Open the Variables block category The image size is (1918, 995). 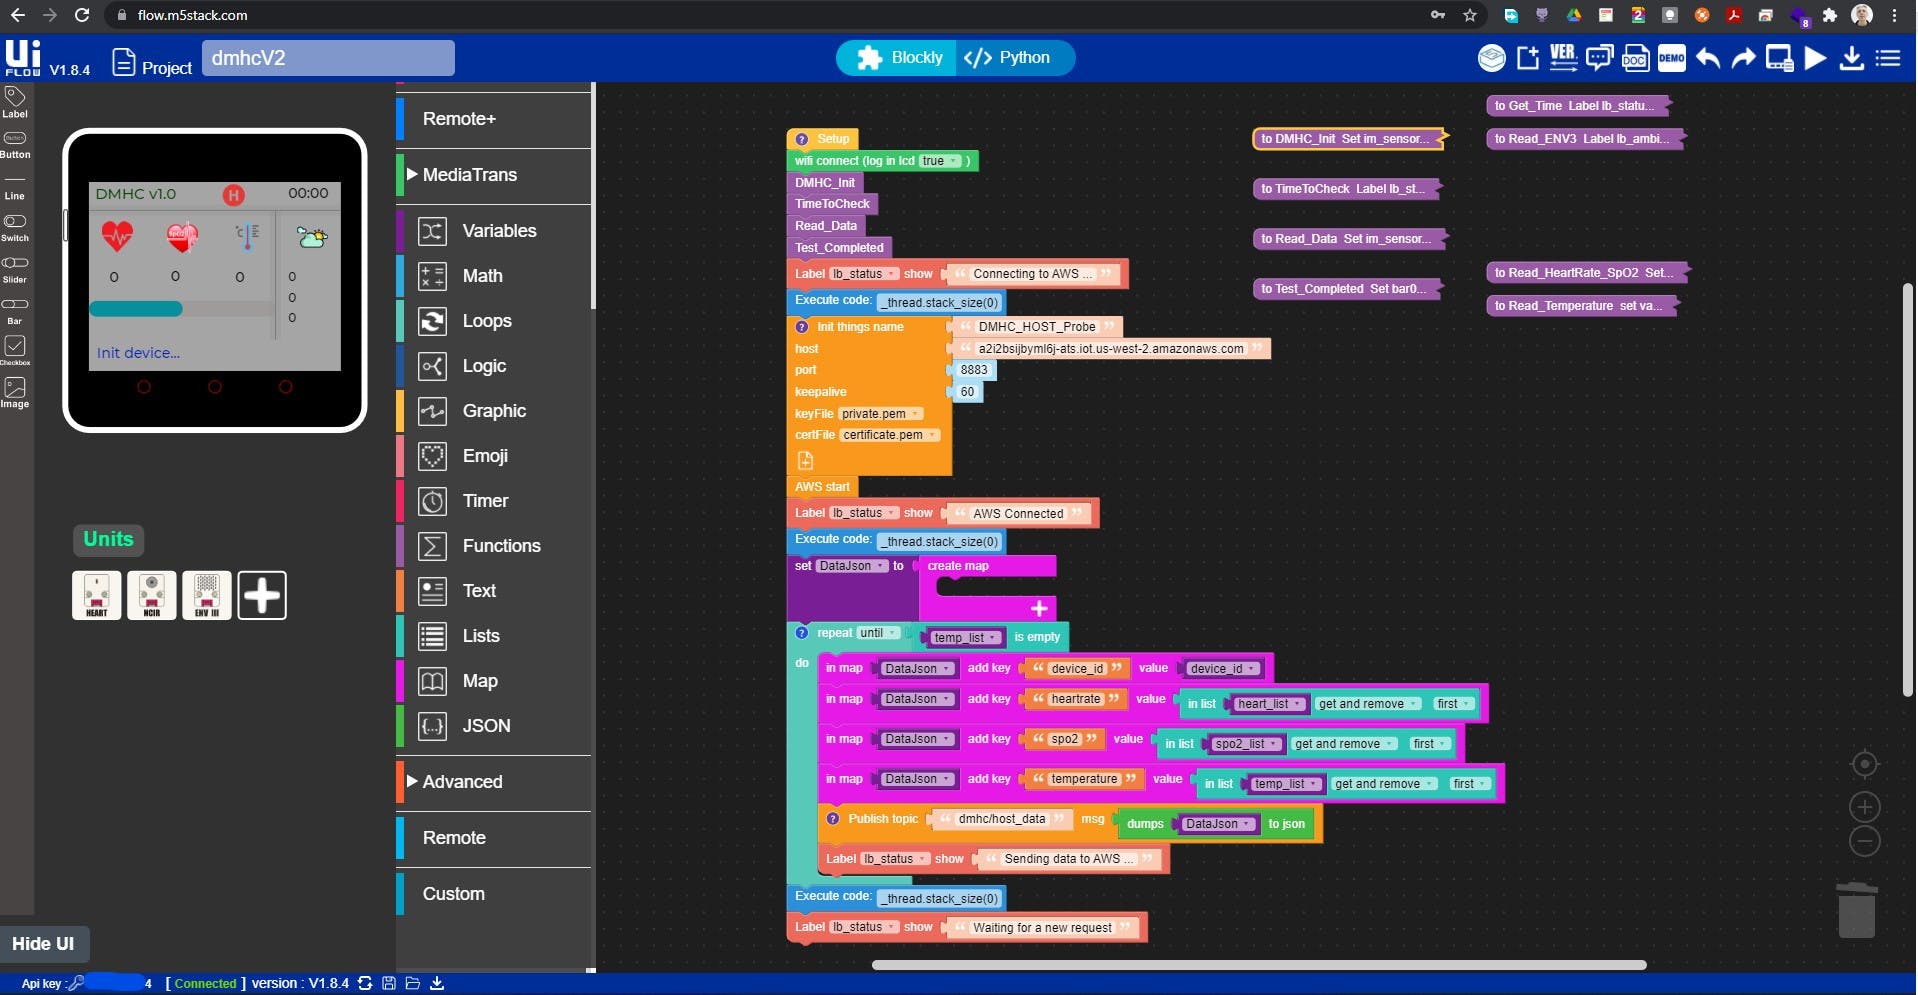tap(494, 231)
